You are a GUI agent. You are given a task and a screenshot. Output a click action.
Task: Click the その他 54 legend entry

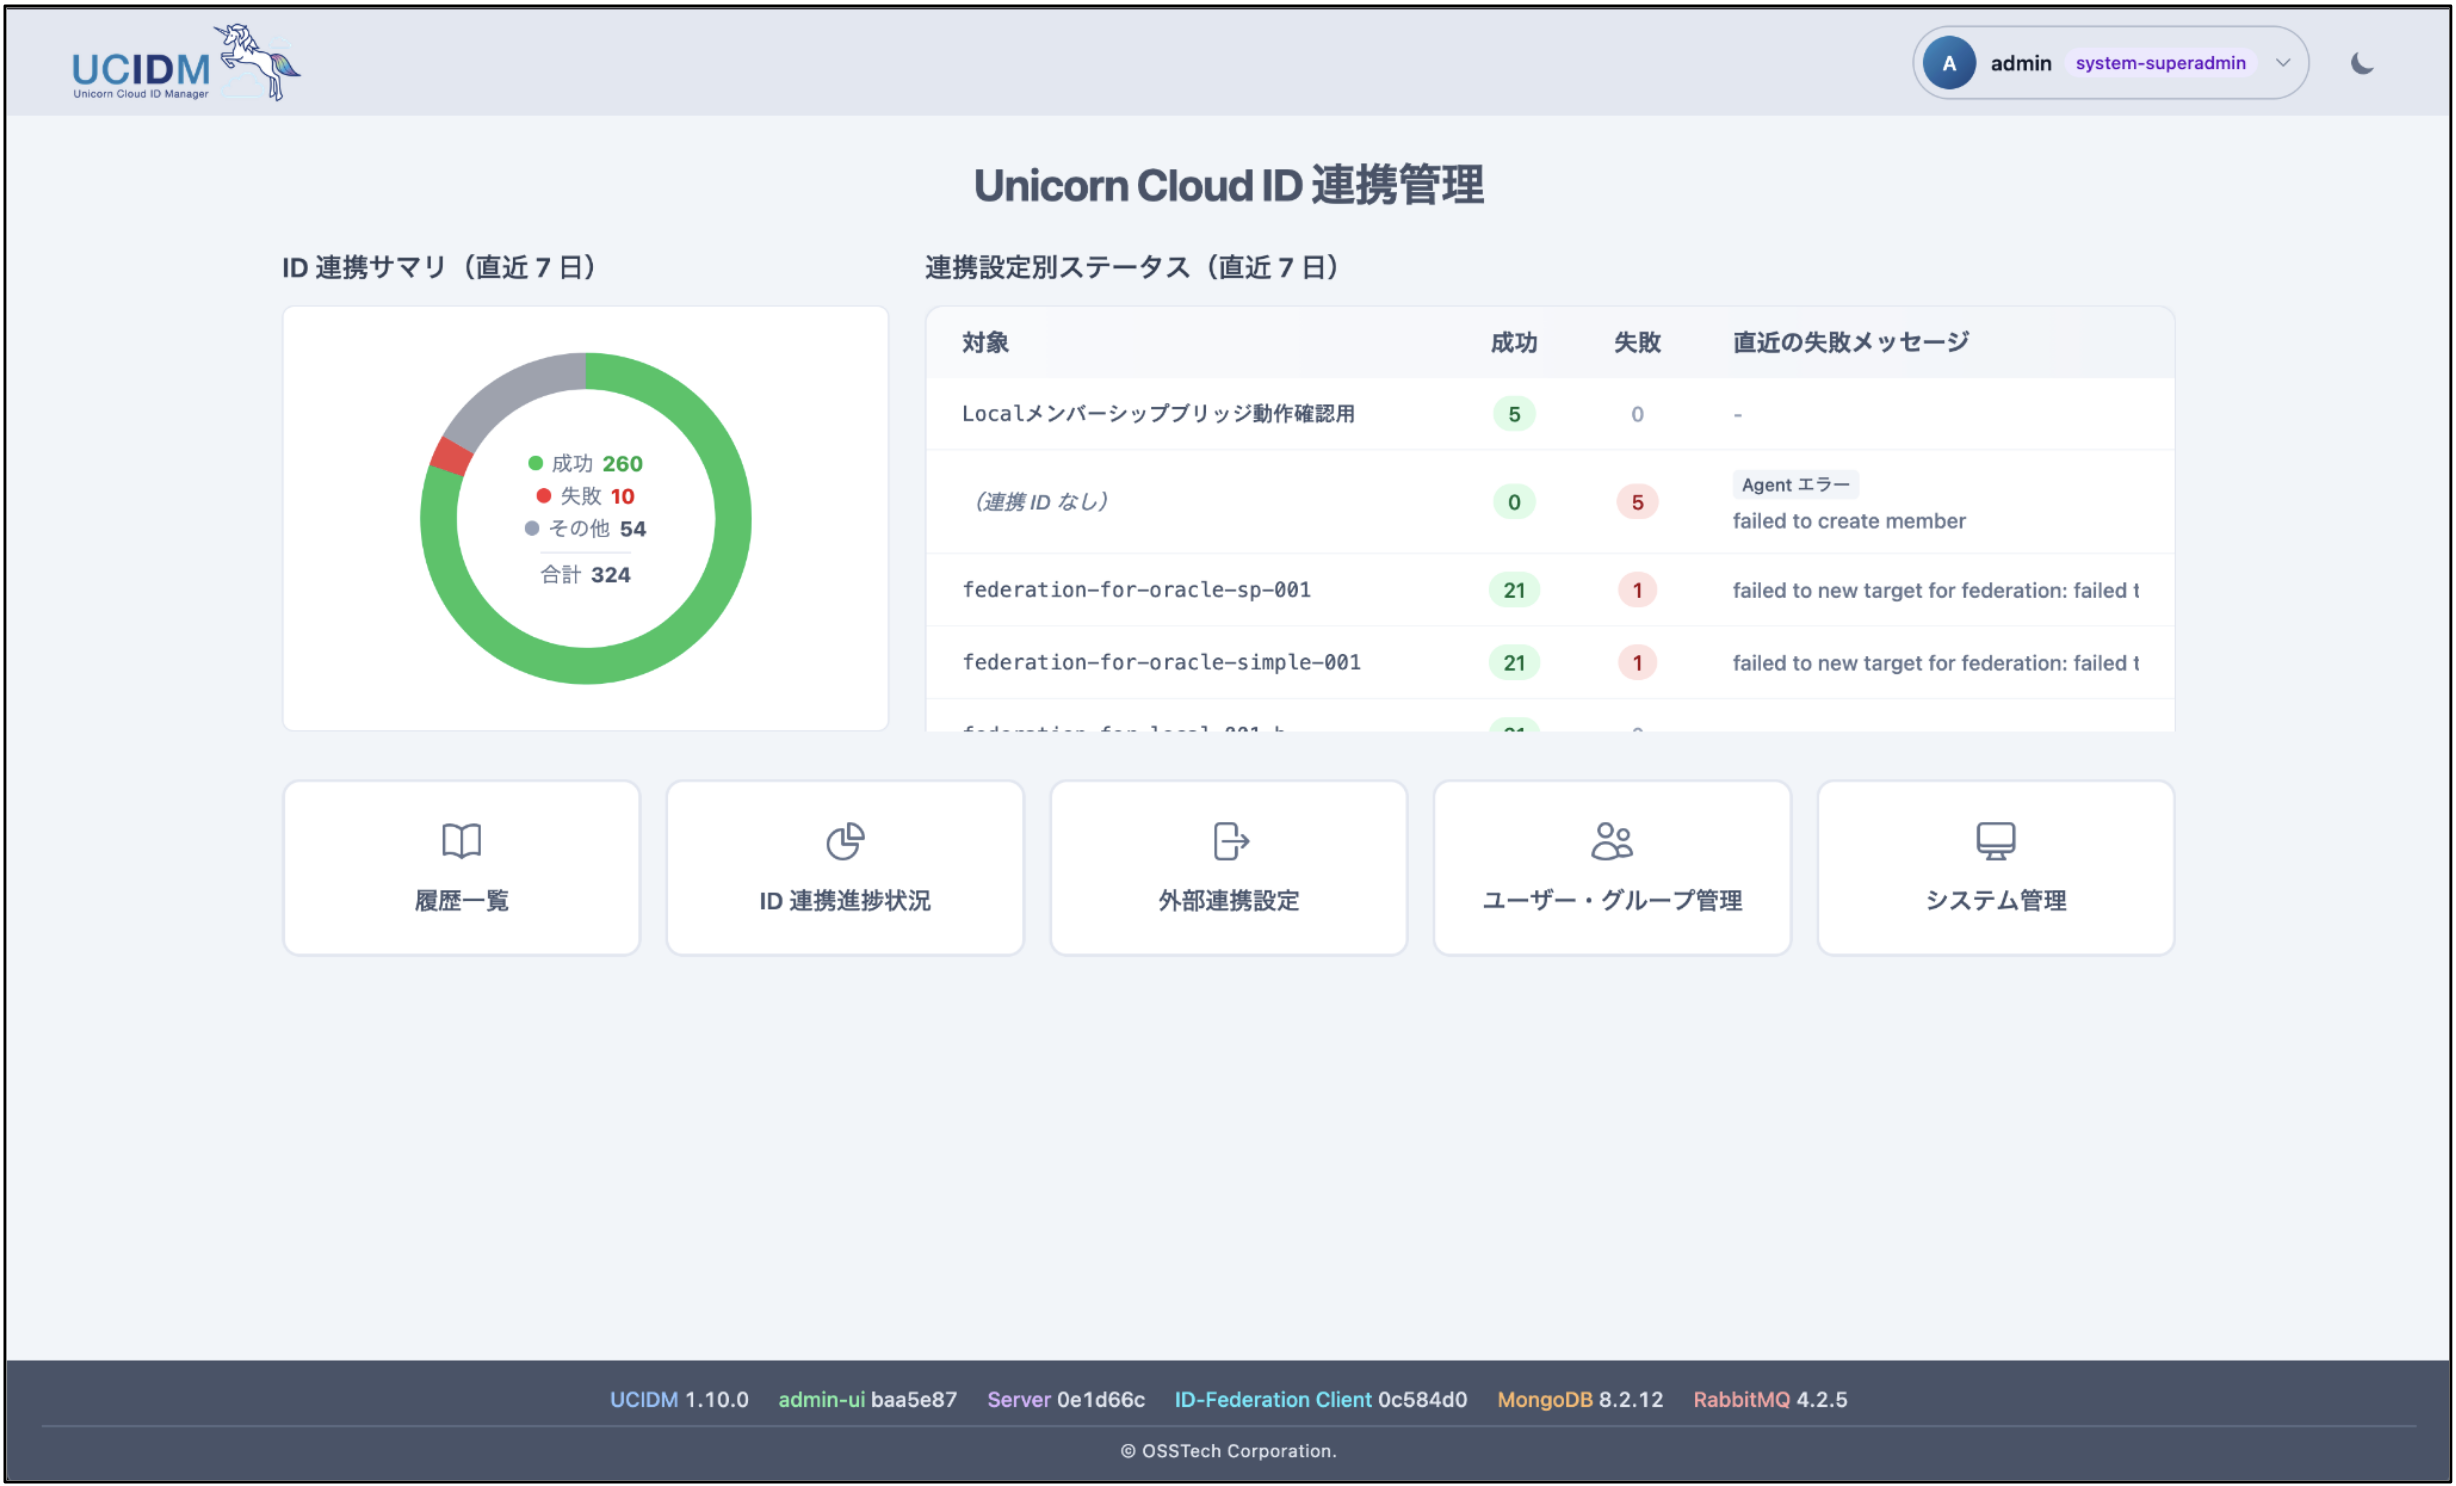click(585, 528)
